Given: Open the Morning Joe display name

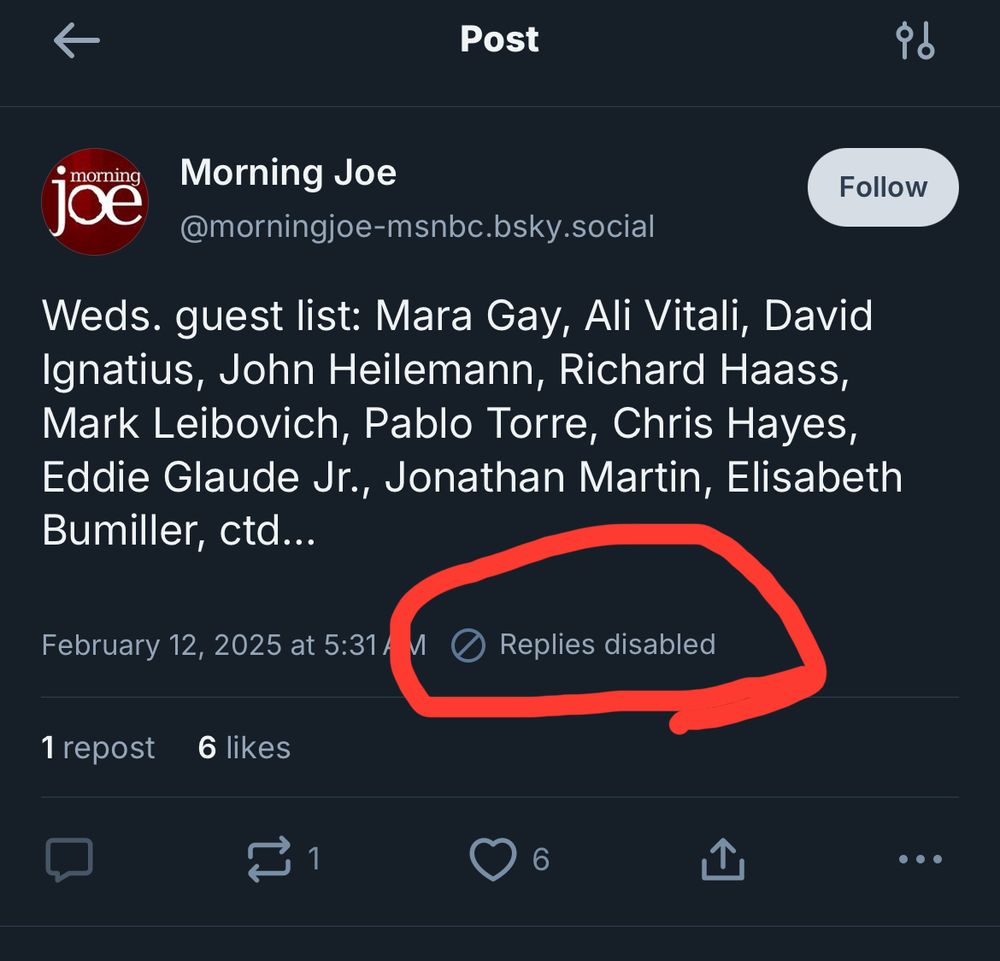Looking at the screenshot, I should click(288, 173).
